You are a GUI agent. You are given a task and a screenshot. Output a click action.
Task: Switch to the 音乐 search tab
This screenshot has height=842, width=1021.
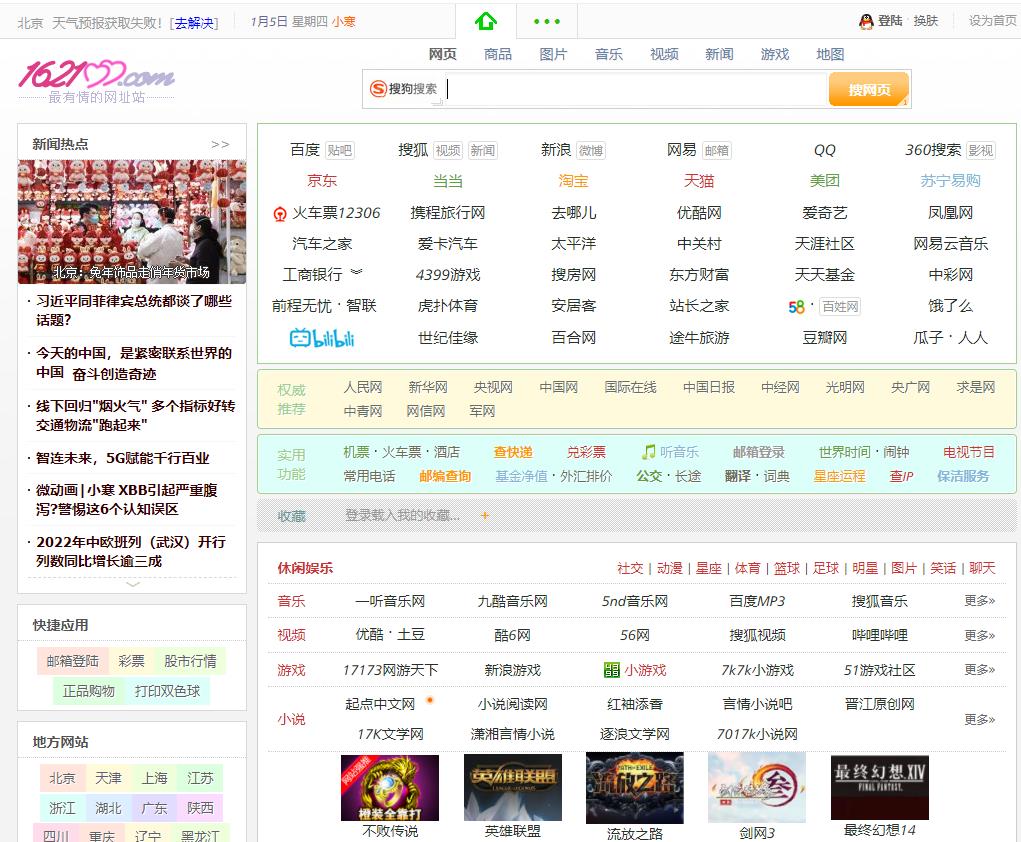click(609, 54)
